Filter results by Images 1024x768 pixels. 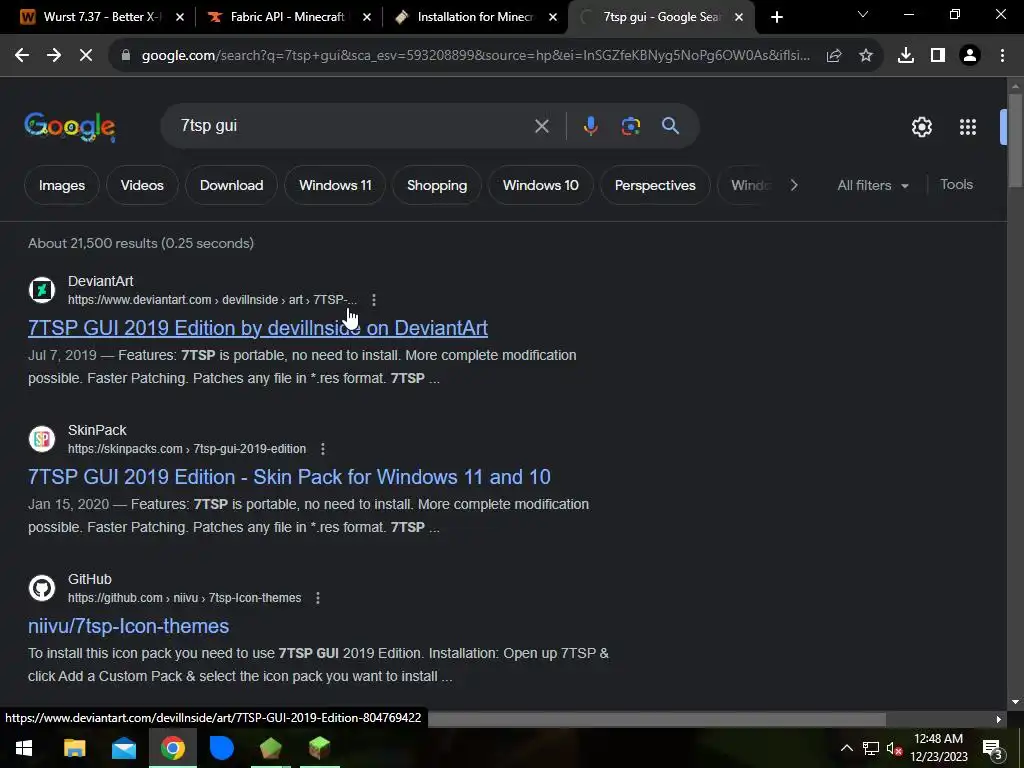click(62, 185)
